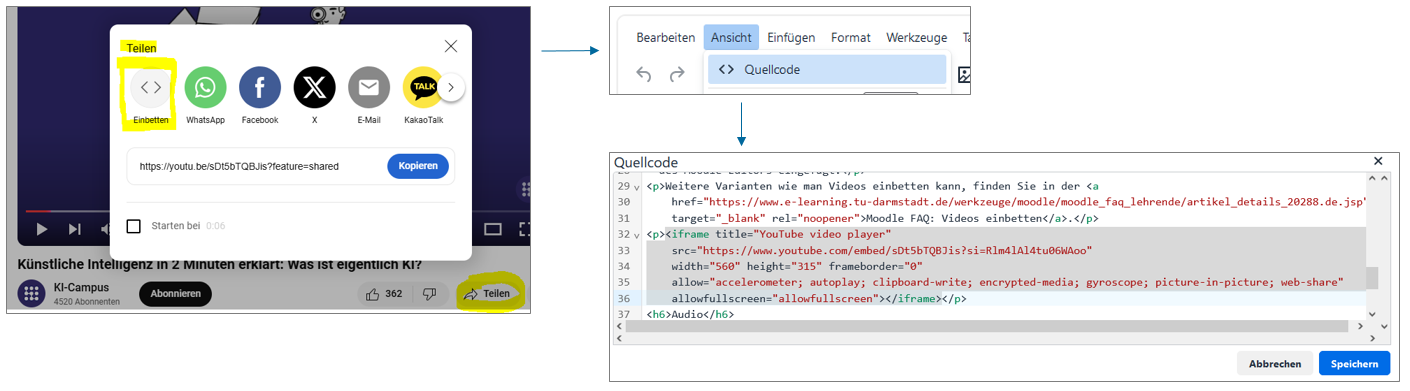Open the KI-Campus channel avatar
1410x391 pixels.
click(x=31, y=294)
